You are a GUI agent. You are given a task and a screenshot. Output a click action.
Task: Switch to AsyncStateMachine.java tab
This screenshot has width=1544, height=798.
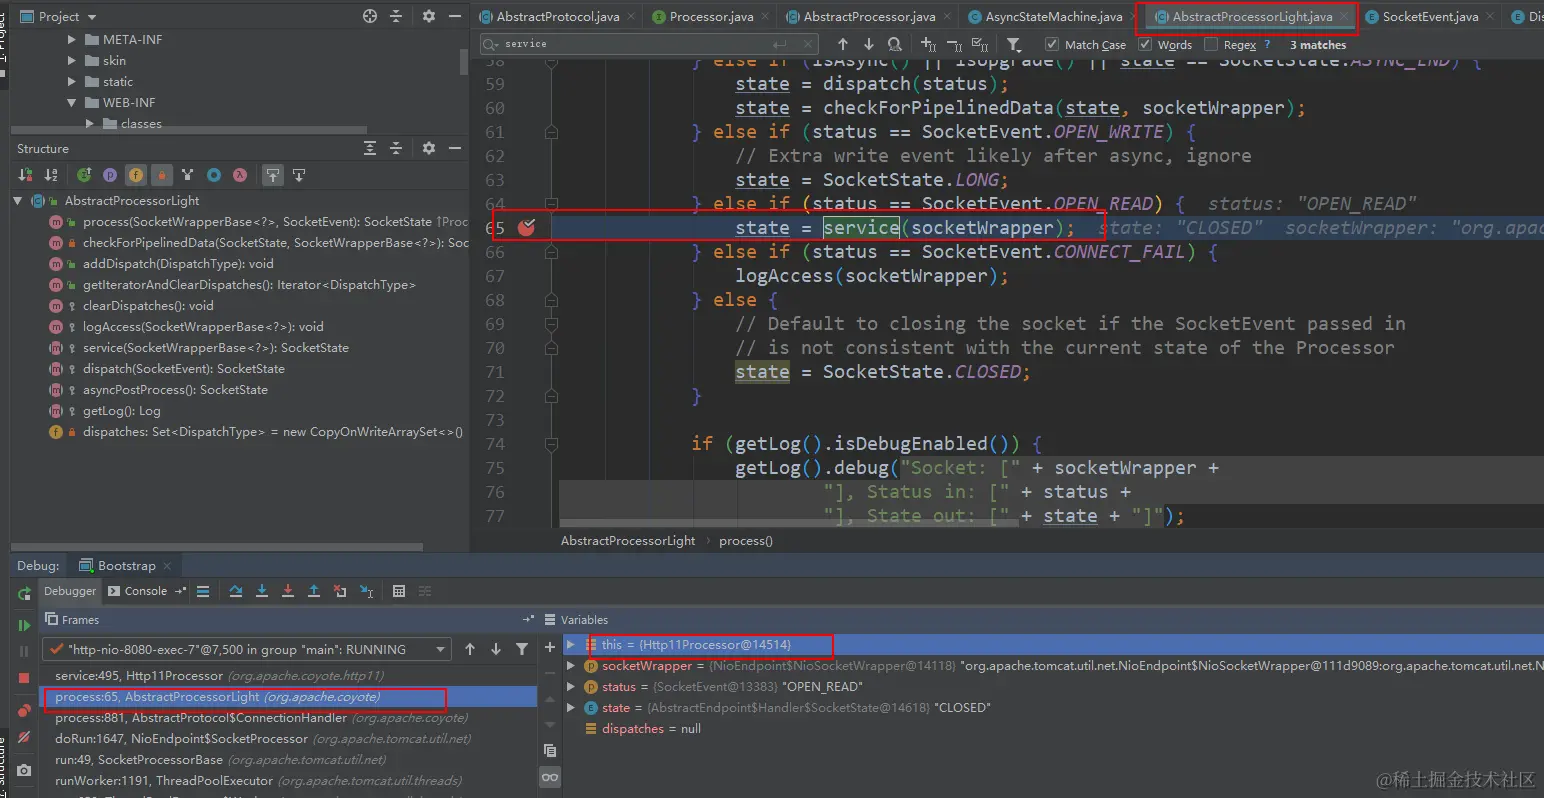pos(1046,16)
